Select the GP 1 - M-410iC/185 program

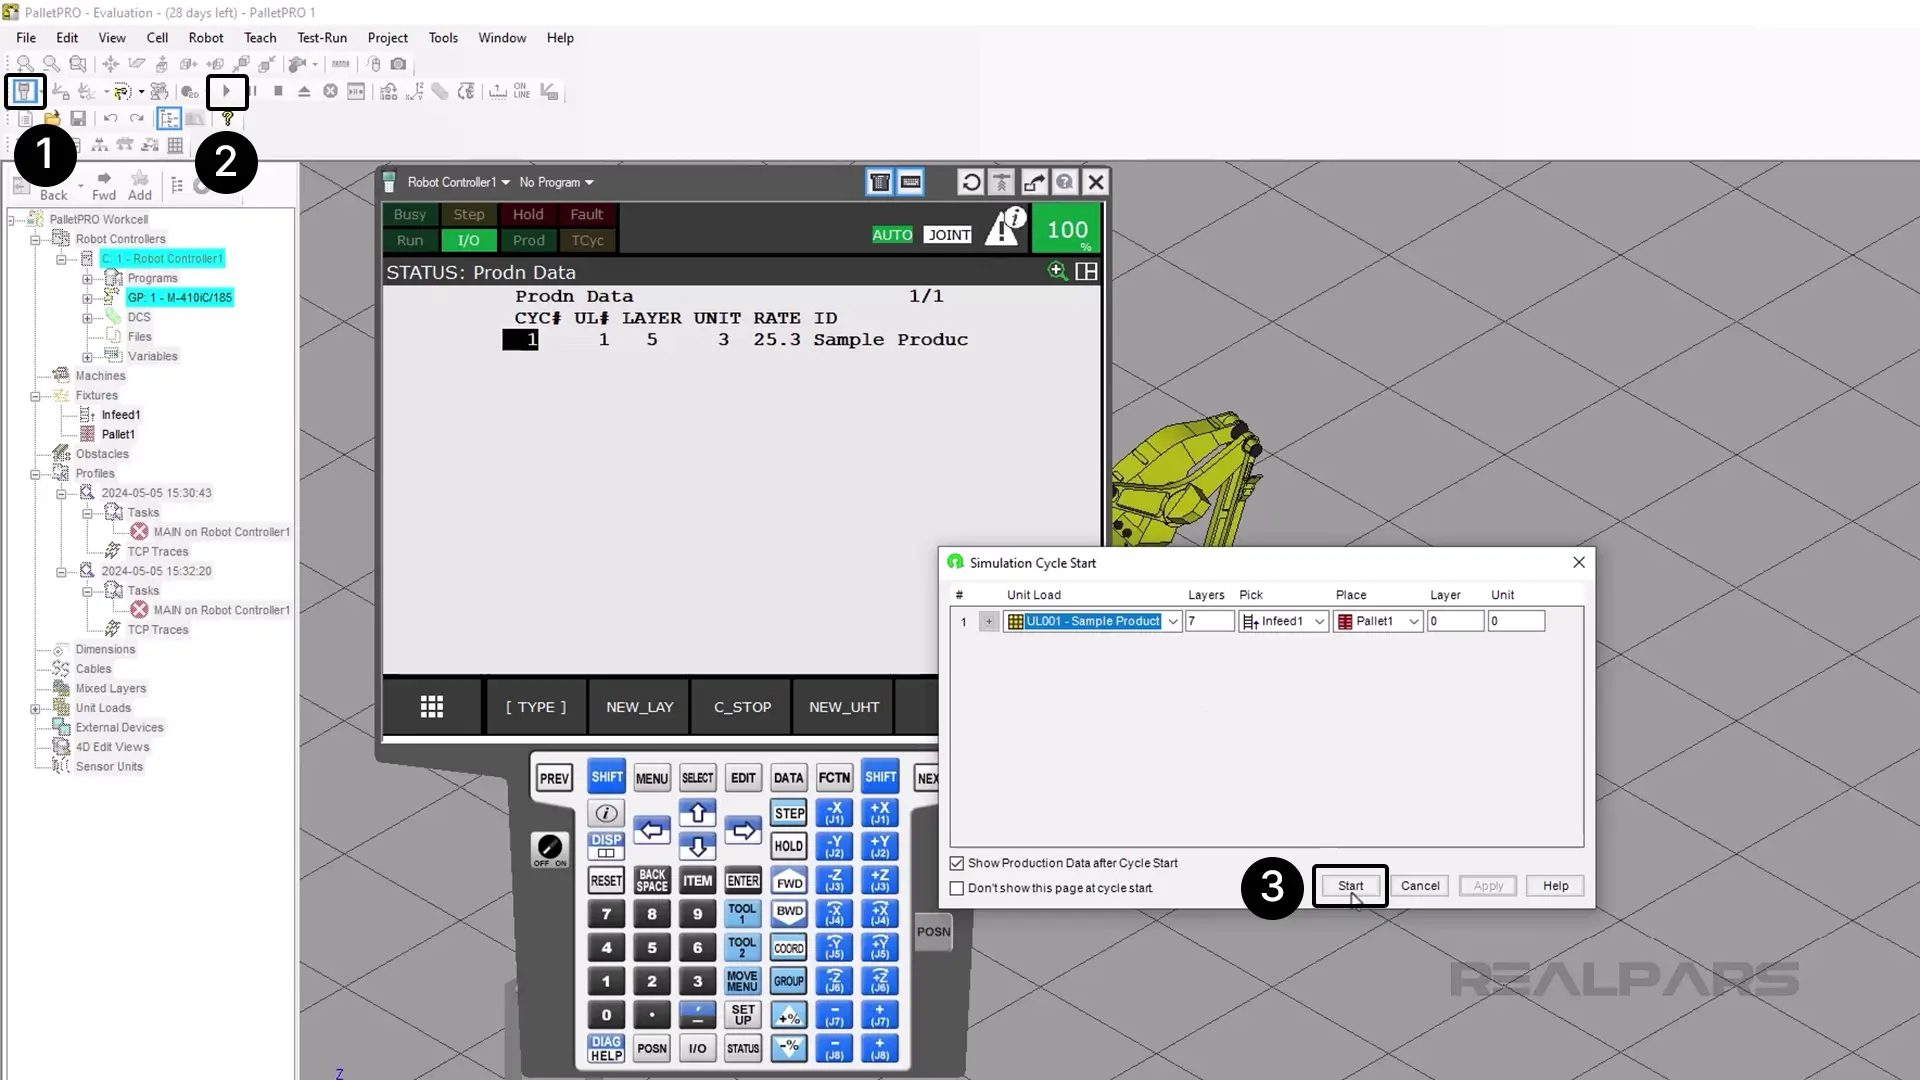coord(179,298)
